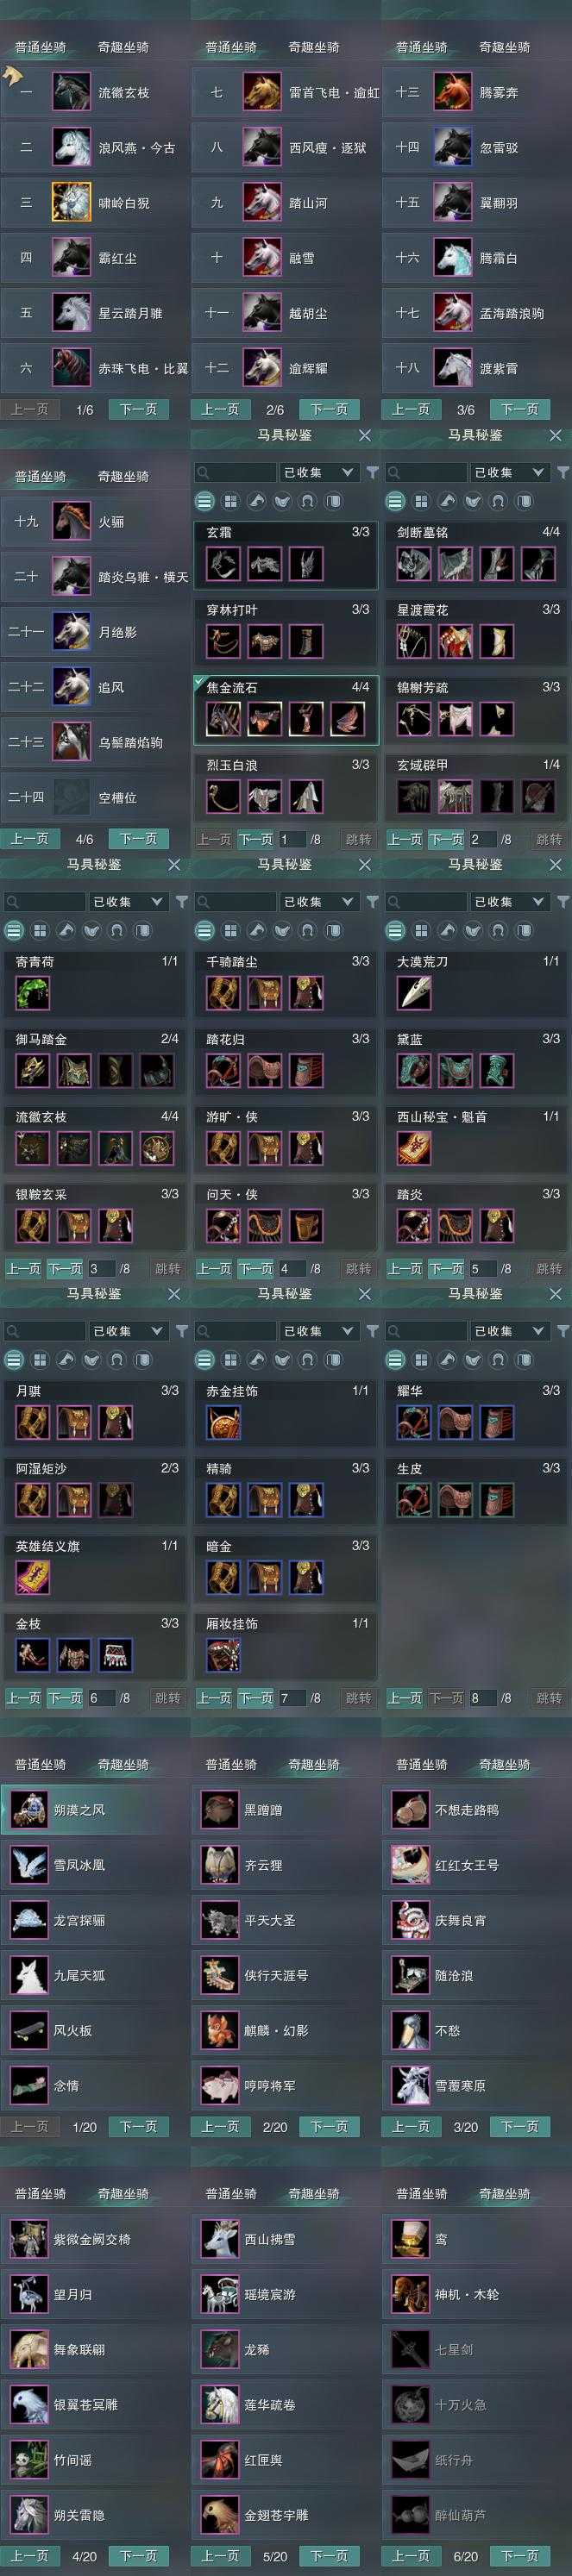Select the 啸岭白猊 mount icon
Image resolution: width=572 pixels, height=2576 pixels.
tap(71, 203)
